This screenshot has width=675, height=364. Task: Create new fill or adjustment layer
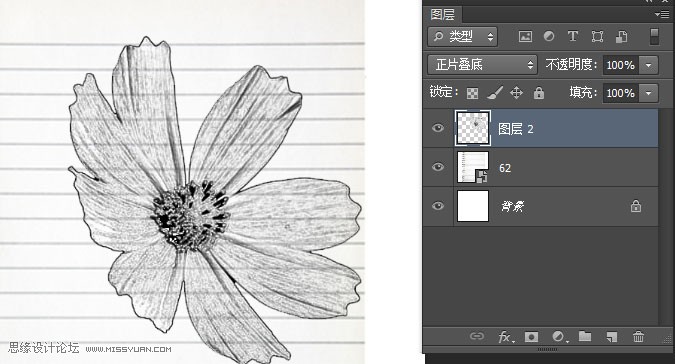(559, 336)
